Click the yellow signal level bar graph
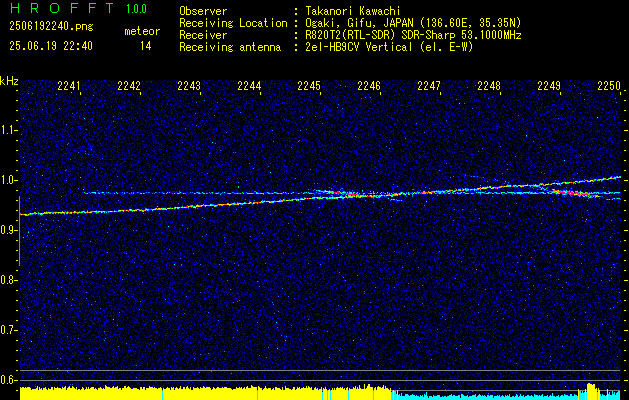 (206, 393)
